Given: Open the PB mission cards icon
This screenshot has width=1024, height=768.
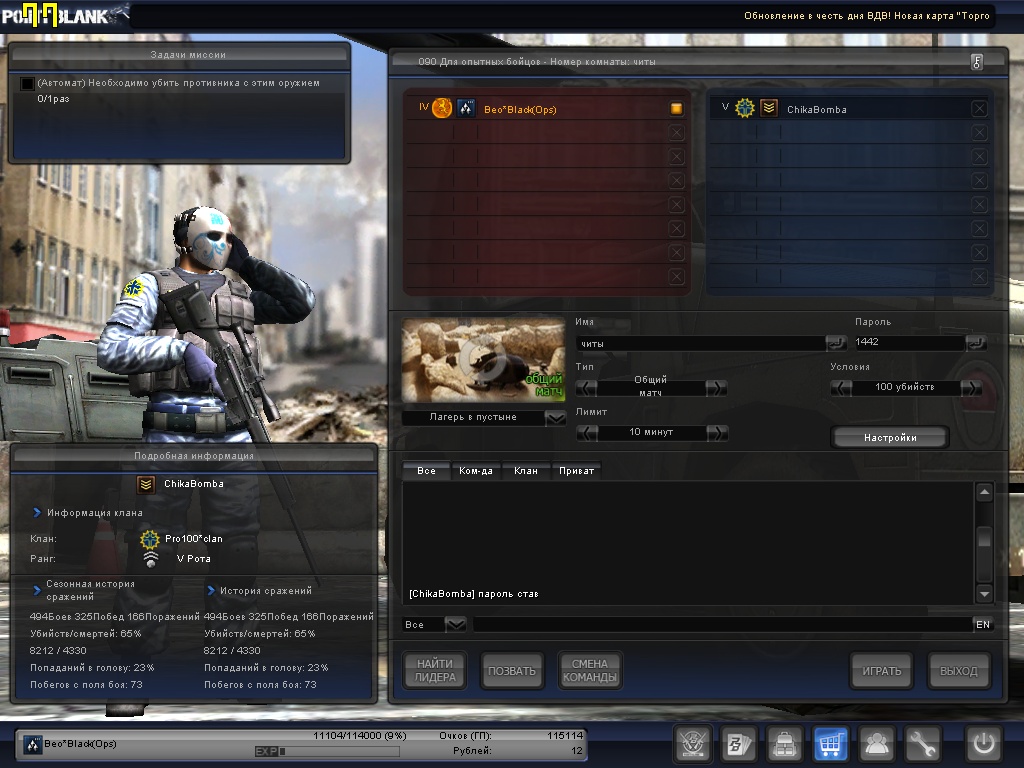Looking at the screenshot, I should coord(738,745).
